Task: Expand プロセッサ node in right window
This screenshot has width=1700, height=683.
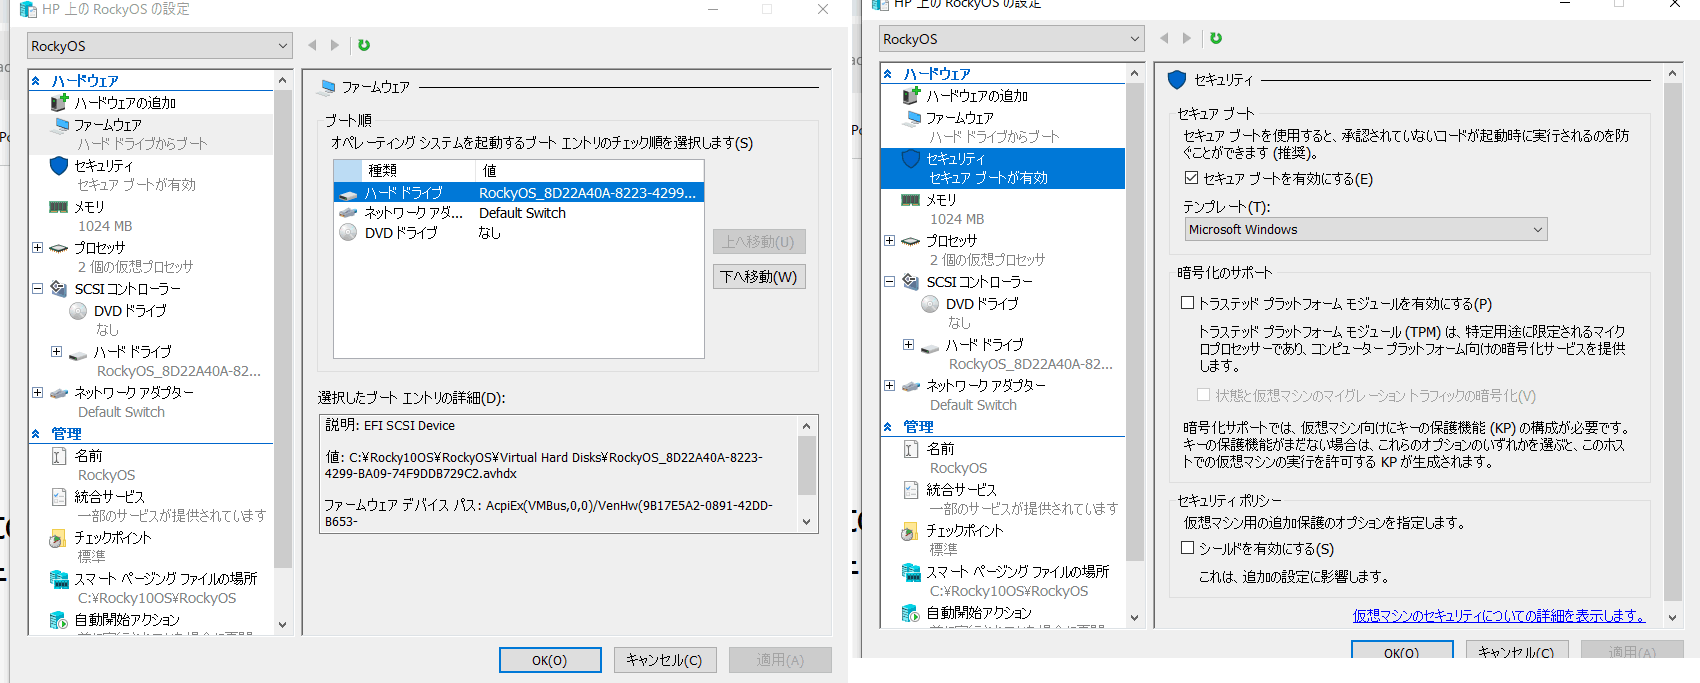Action: (x=889, y=240)
